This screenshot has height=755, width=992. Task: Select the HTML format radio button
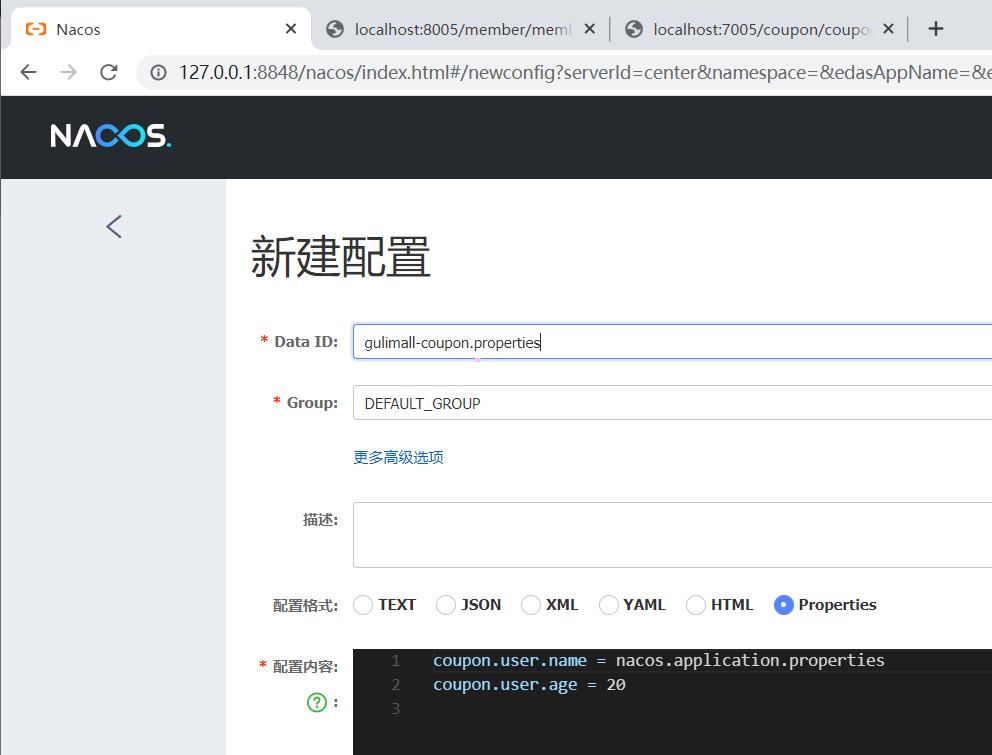tap(696, 605)
